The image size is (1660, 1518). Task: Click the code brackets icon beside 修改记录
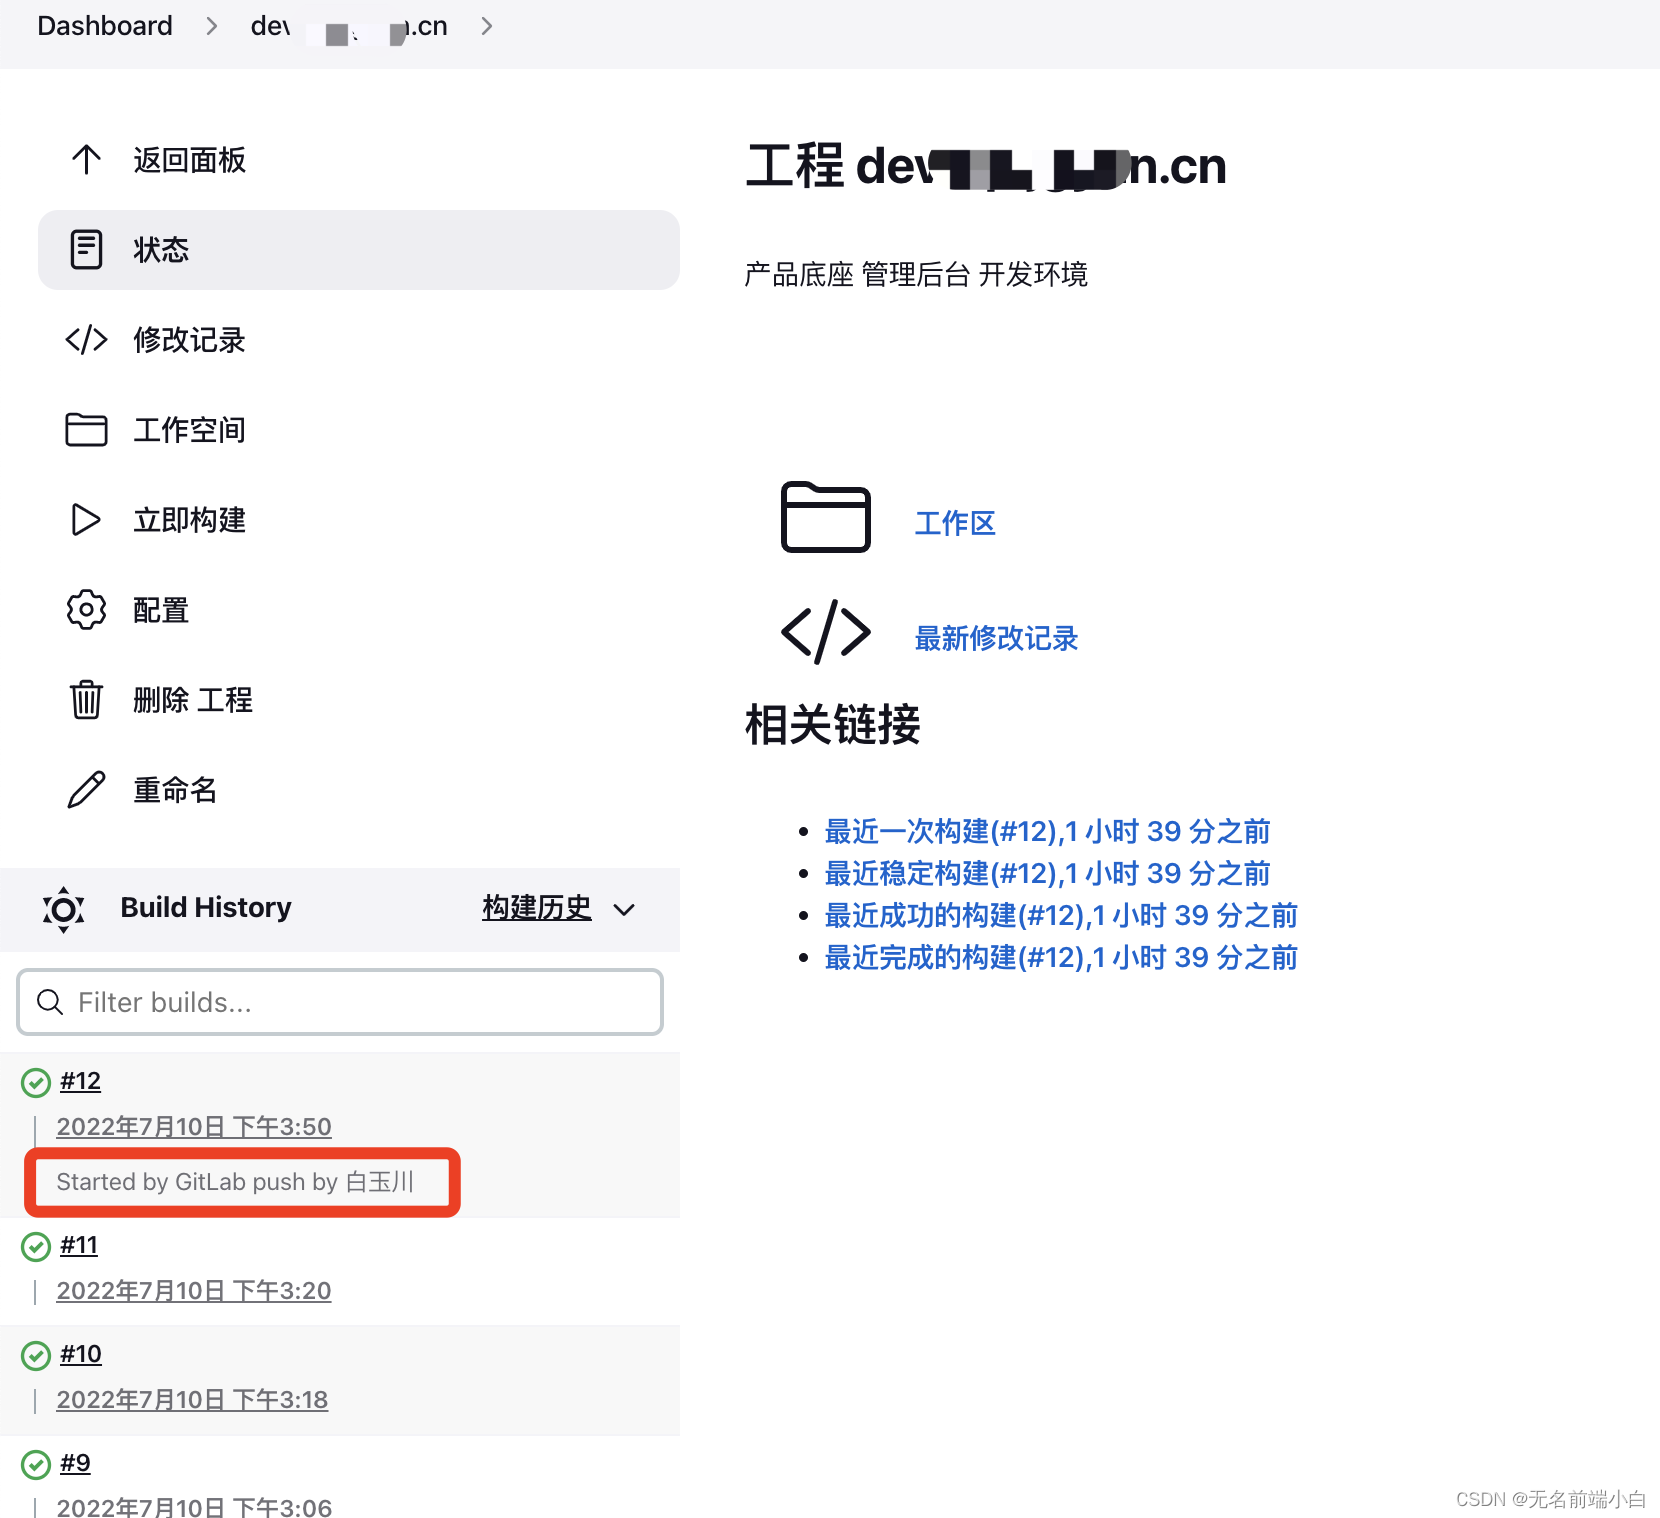86,339
